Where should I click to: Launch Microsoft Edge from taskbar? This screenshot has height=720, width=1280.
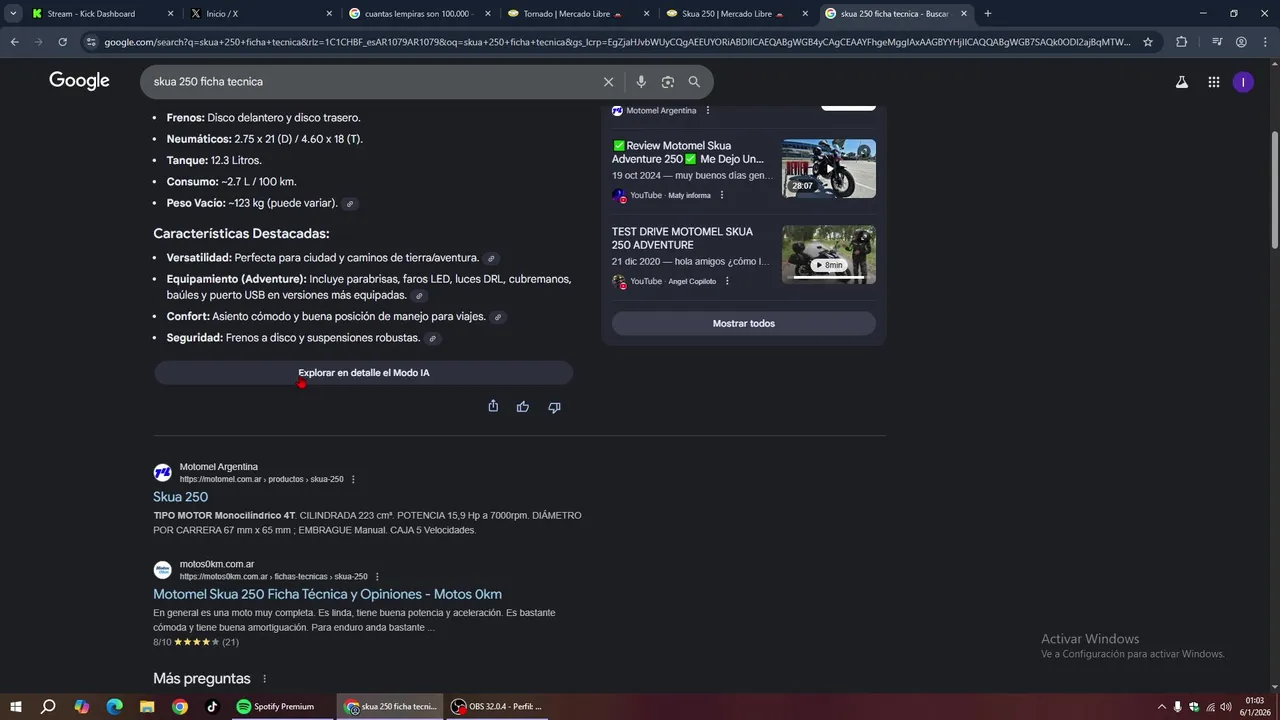114,707
